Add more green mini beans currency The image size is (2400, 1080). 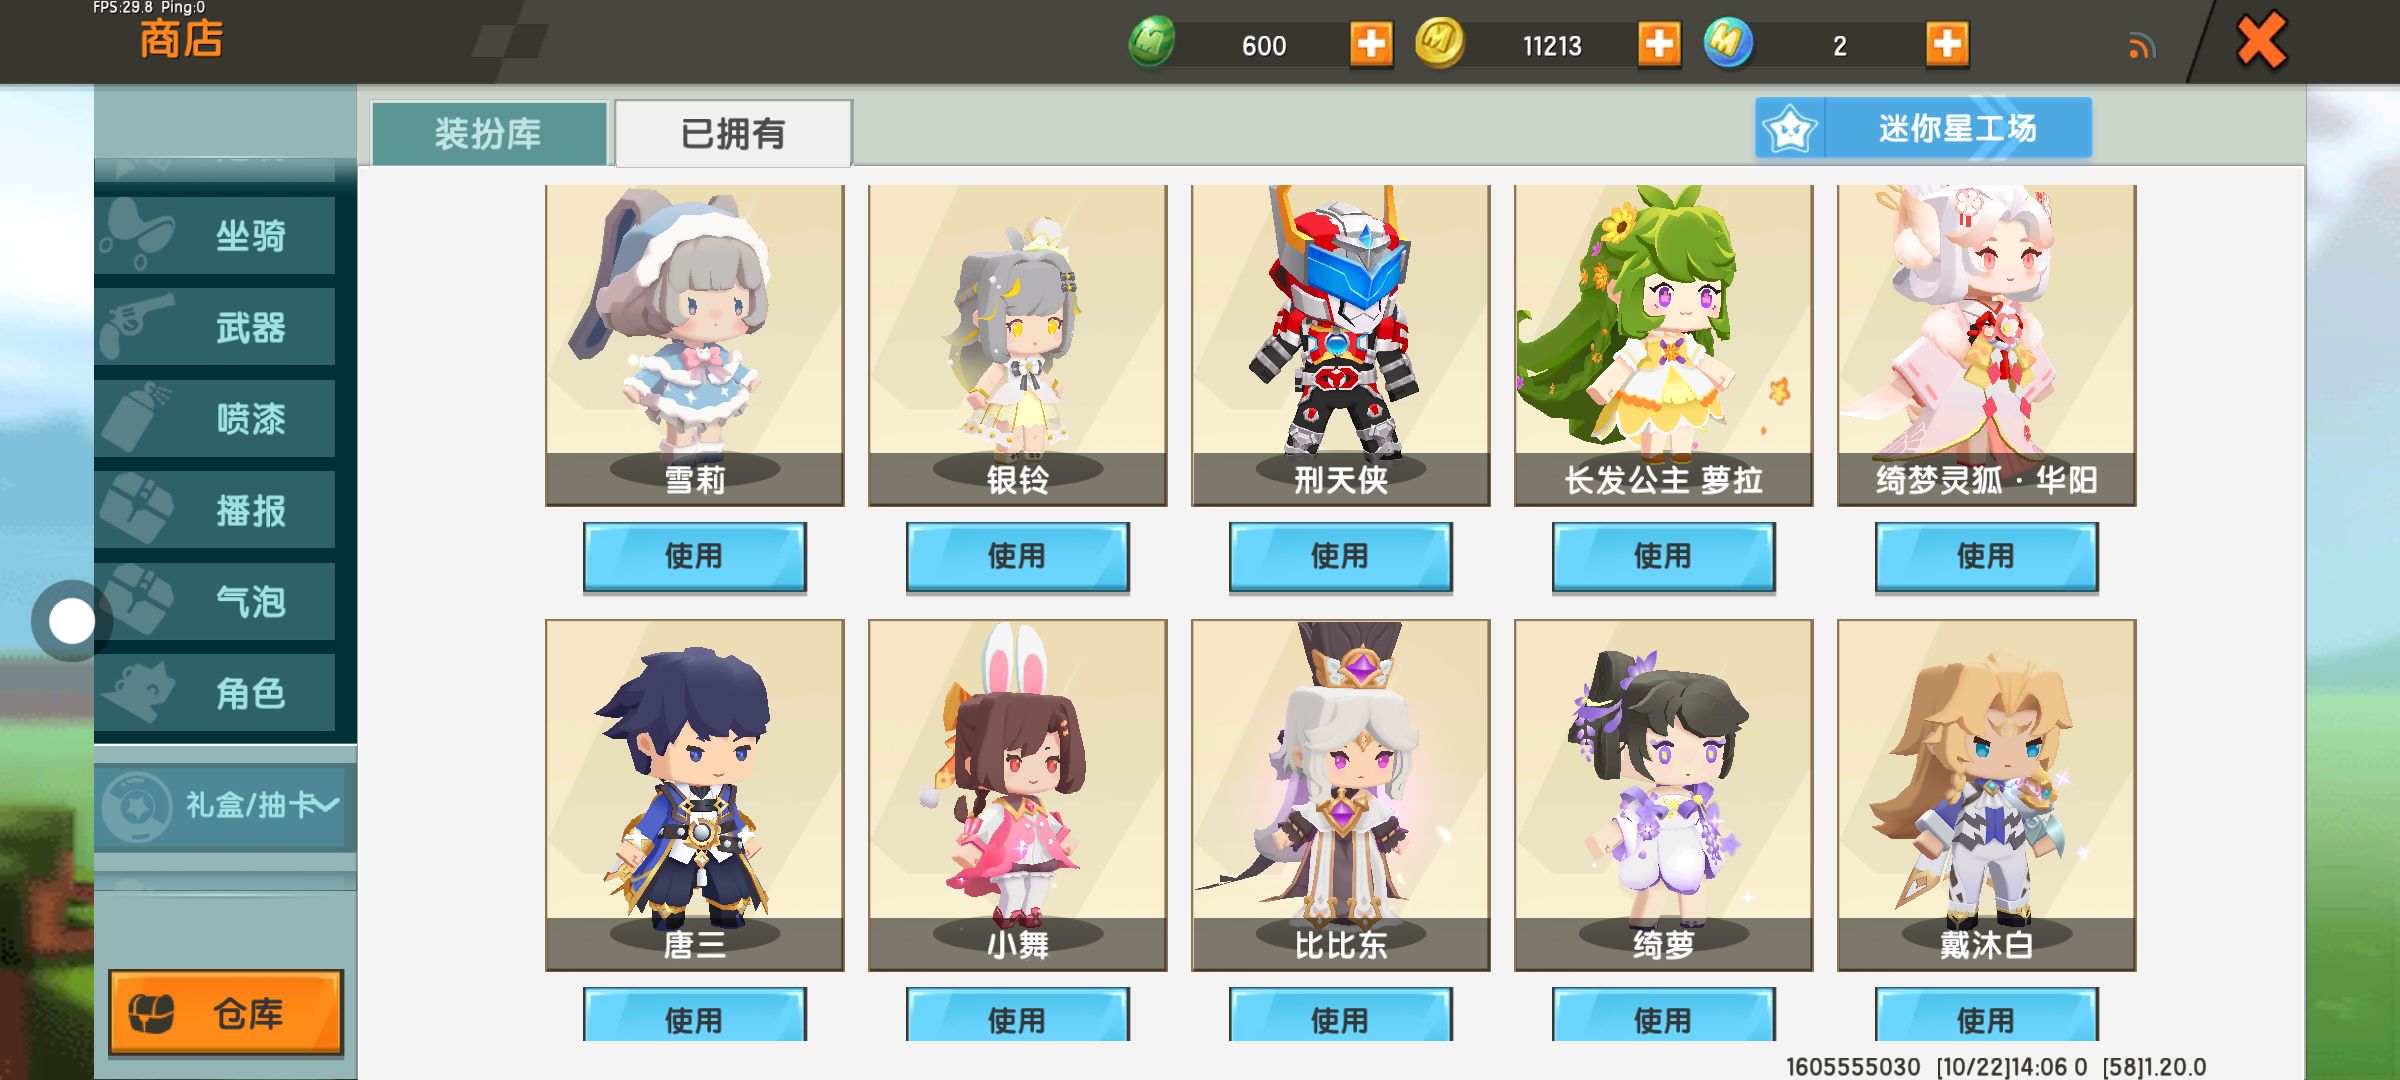1371,44
